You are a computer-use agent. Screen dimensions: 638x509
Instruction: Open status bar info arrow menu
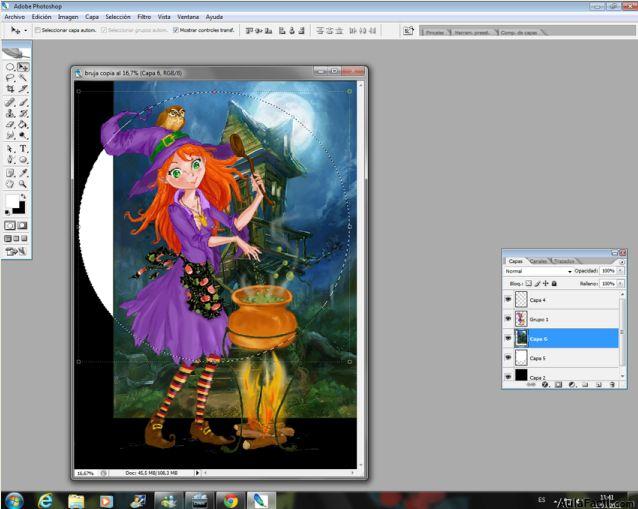click(197, 473)
